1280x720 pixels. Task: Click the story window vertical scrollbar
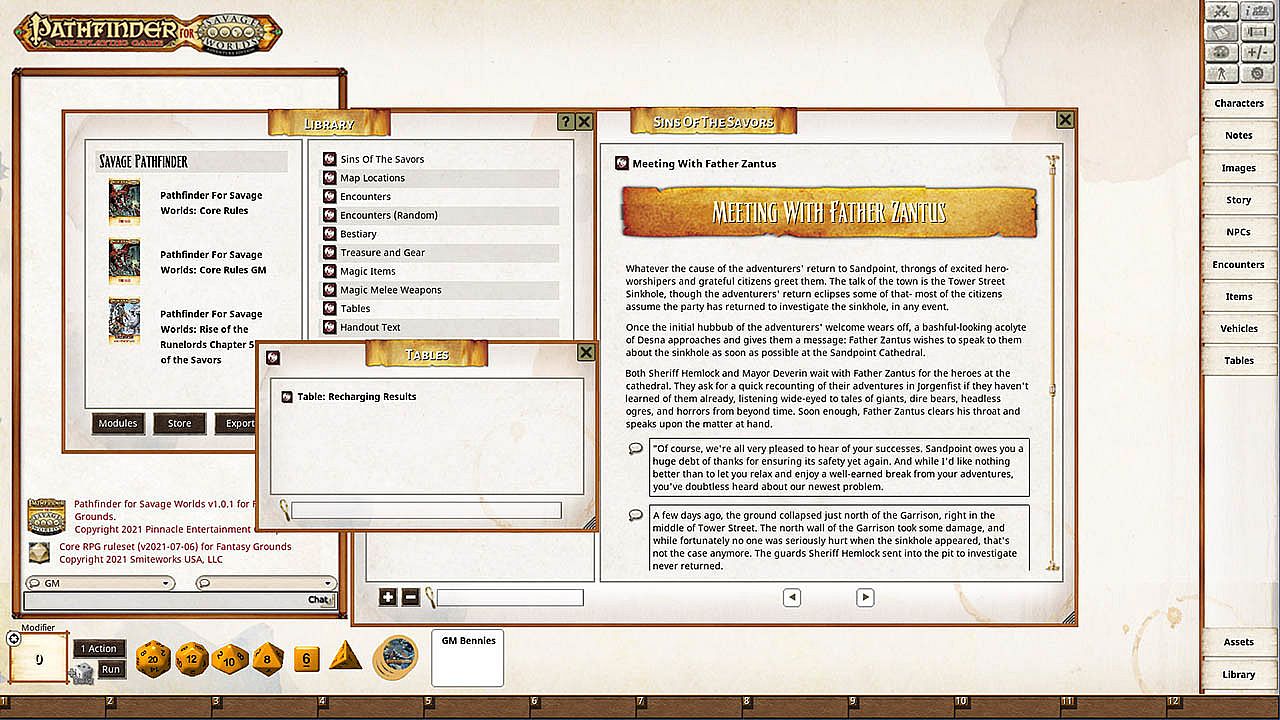pos(1052,363)
